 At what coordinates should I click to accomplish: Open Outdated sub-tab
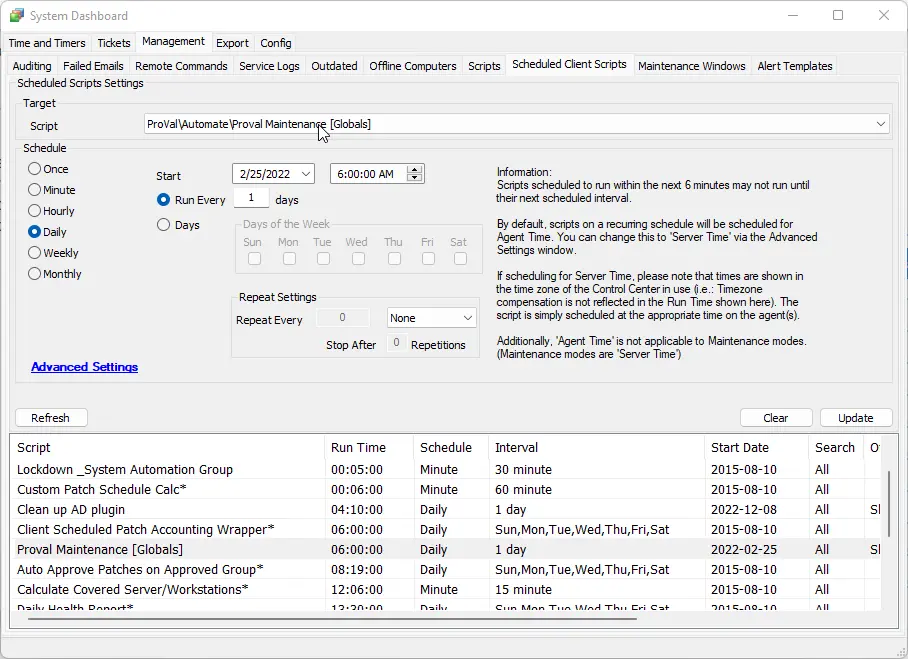coord(334,66)
